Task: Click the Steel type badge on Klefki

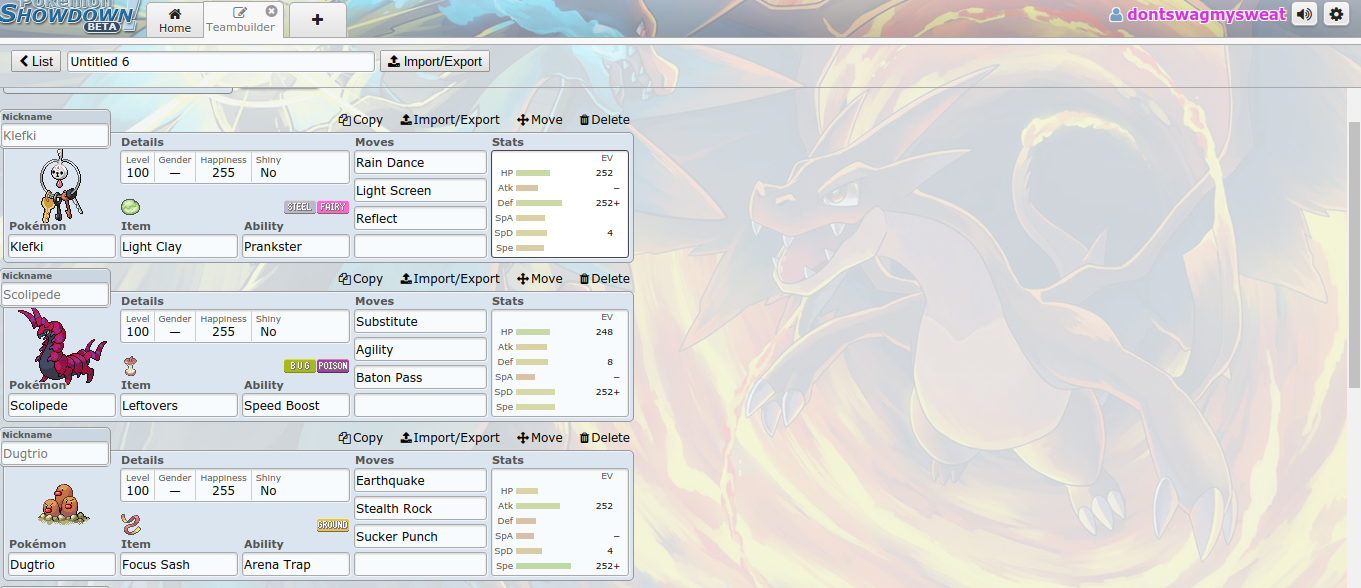Action: click(x=299, y=207)
